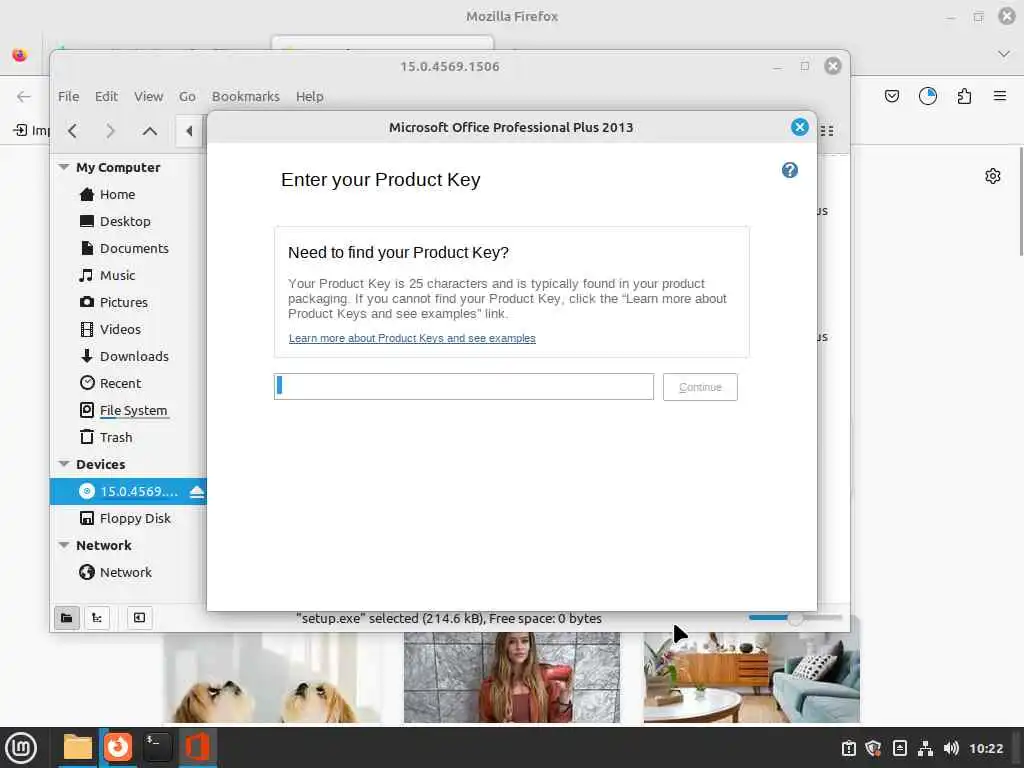Hide the file manager sidebar

pyautogui.click(x=139, y=618)
